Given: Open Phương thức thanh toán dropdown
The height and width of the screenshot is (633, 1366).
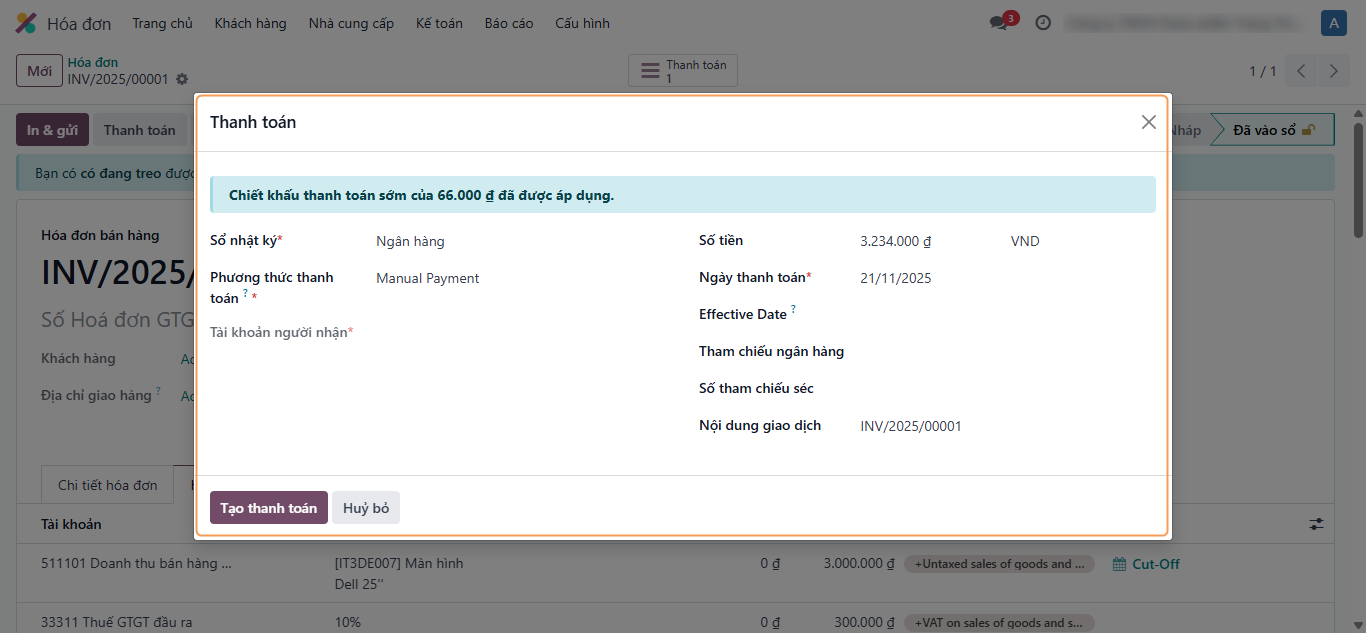Looking at the screenshot, I should tap(520, 279).
